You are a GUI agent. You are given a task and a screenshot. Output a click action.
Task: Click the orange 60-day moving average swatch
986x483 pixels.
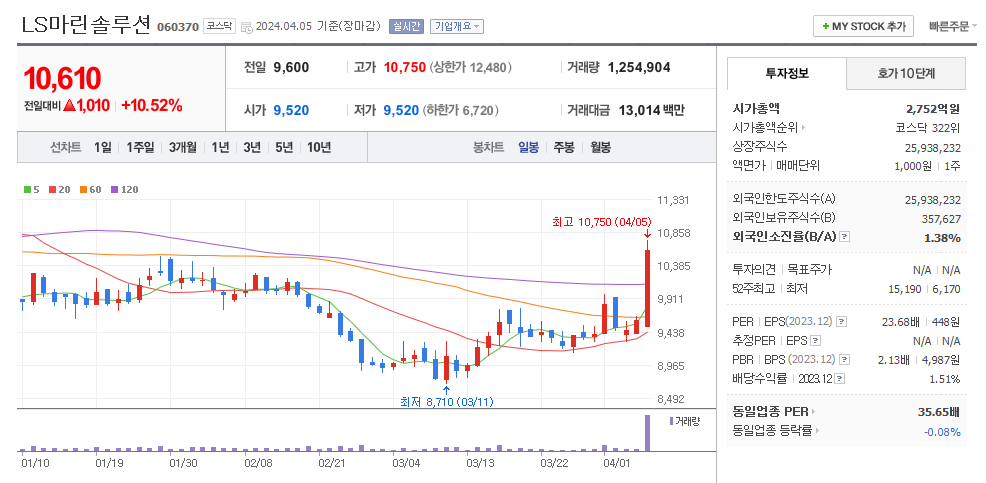[84, 189]
